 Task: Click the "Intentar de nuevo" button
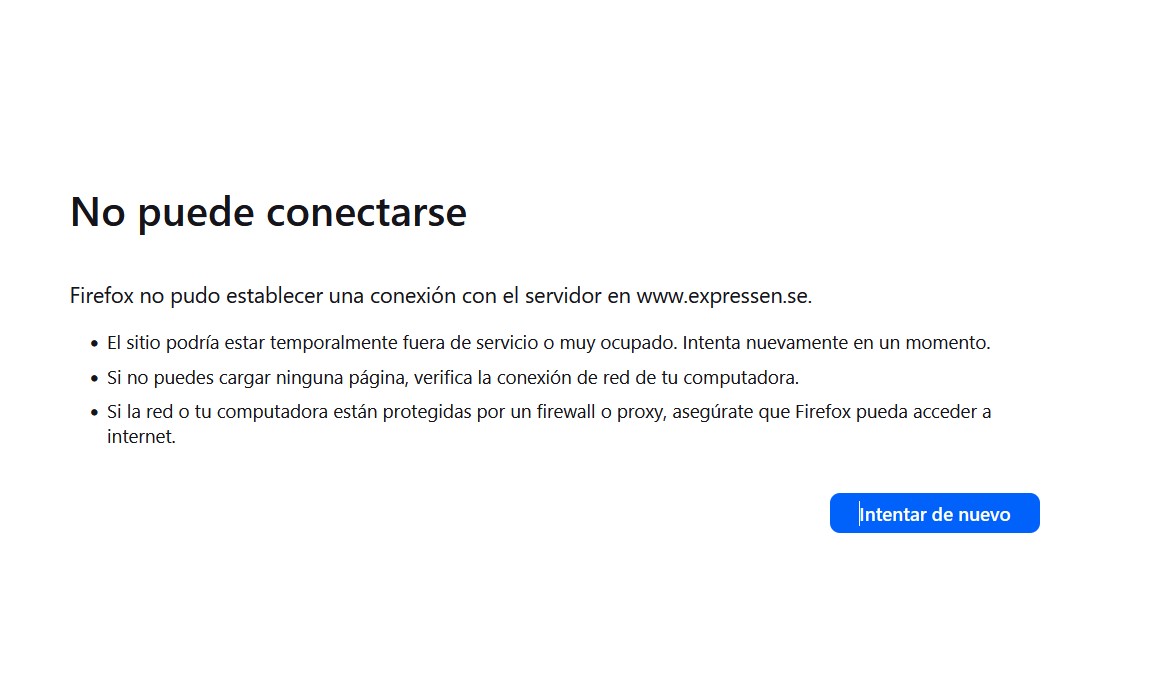(934, 514)
